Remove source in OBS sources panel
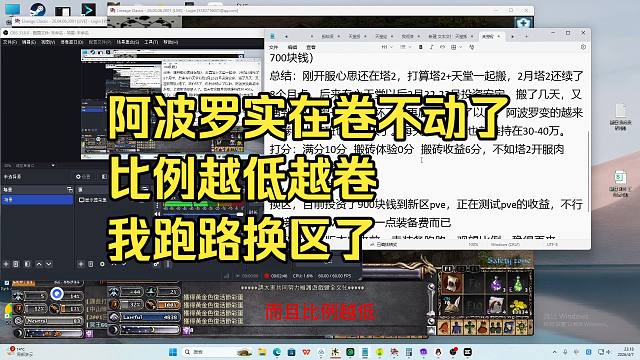640x360 pixels. (91, 264)
